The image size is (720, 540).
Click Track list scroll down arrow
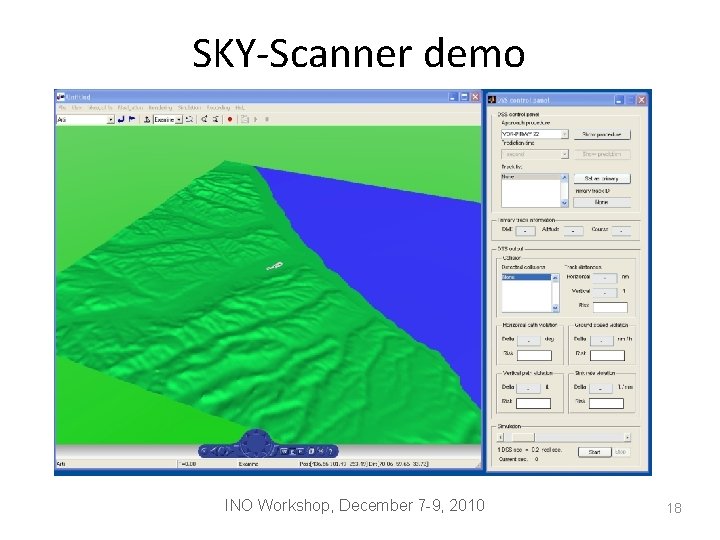[564, 203]
